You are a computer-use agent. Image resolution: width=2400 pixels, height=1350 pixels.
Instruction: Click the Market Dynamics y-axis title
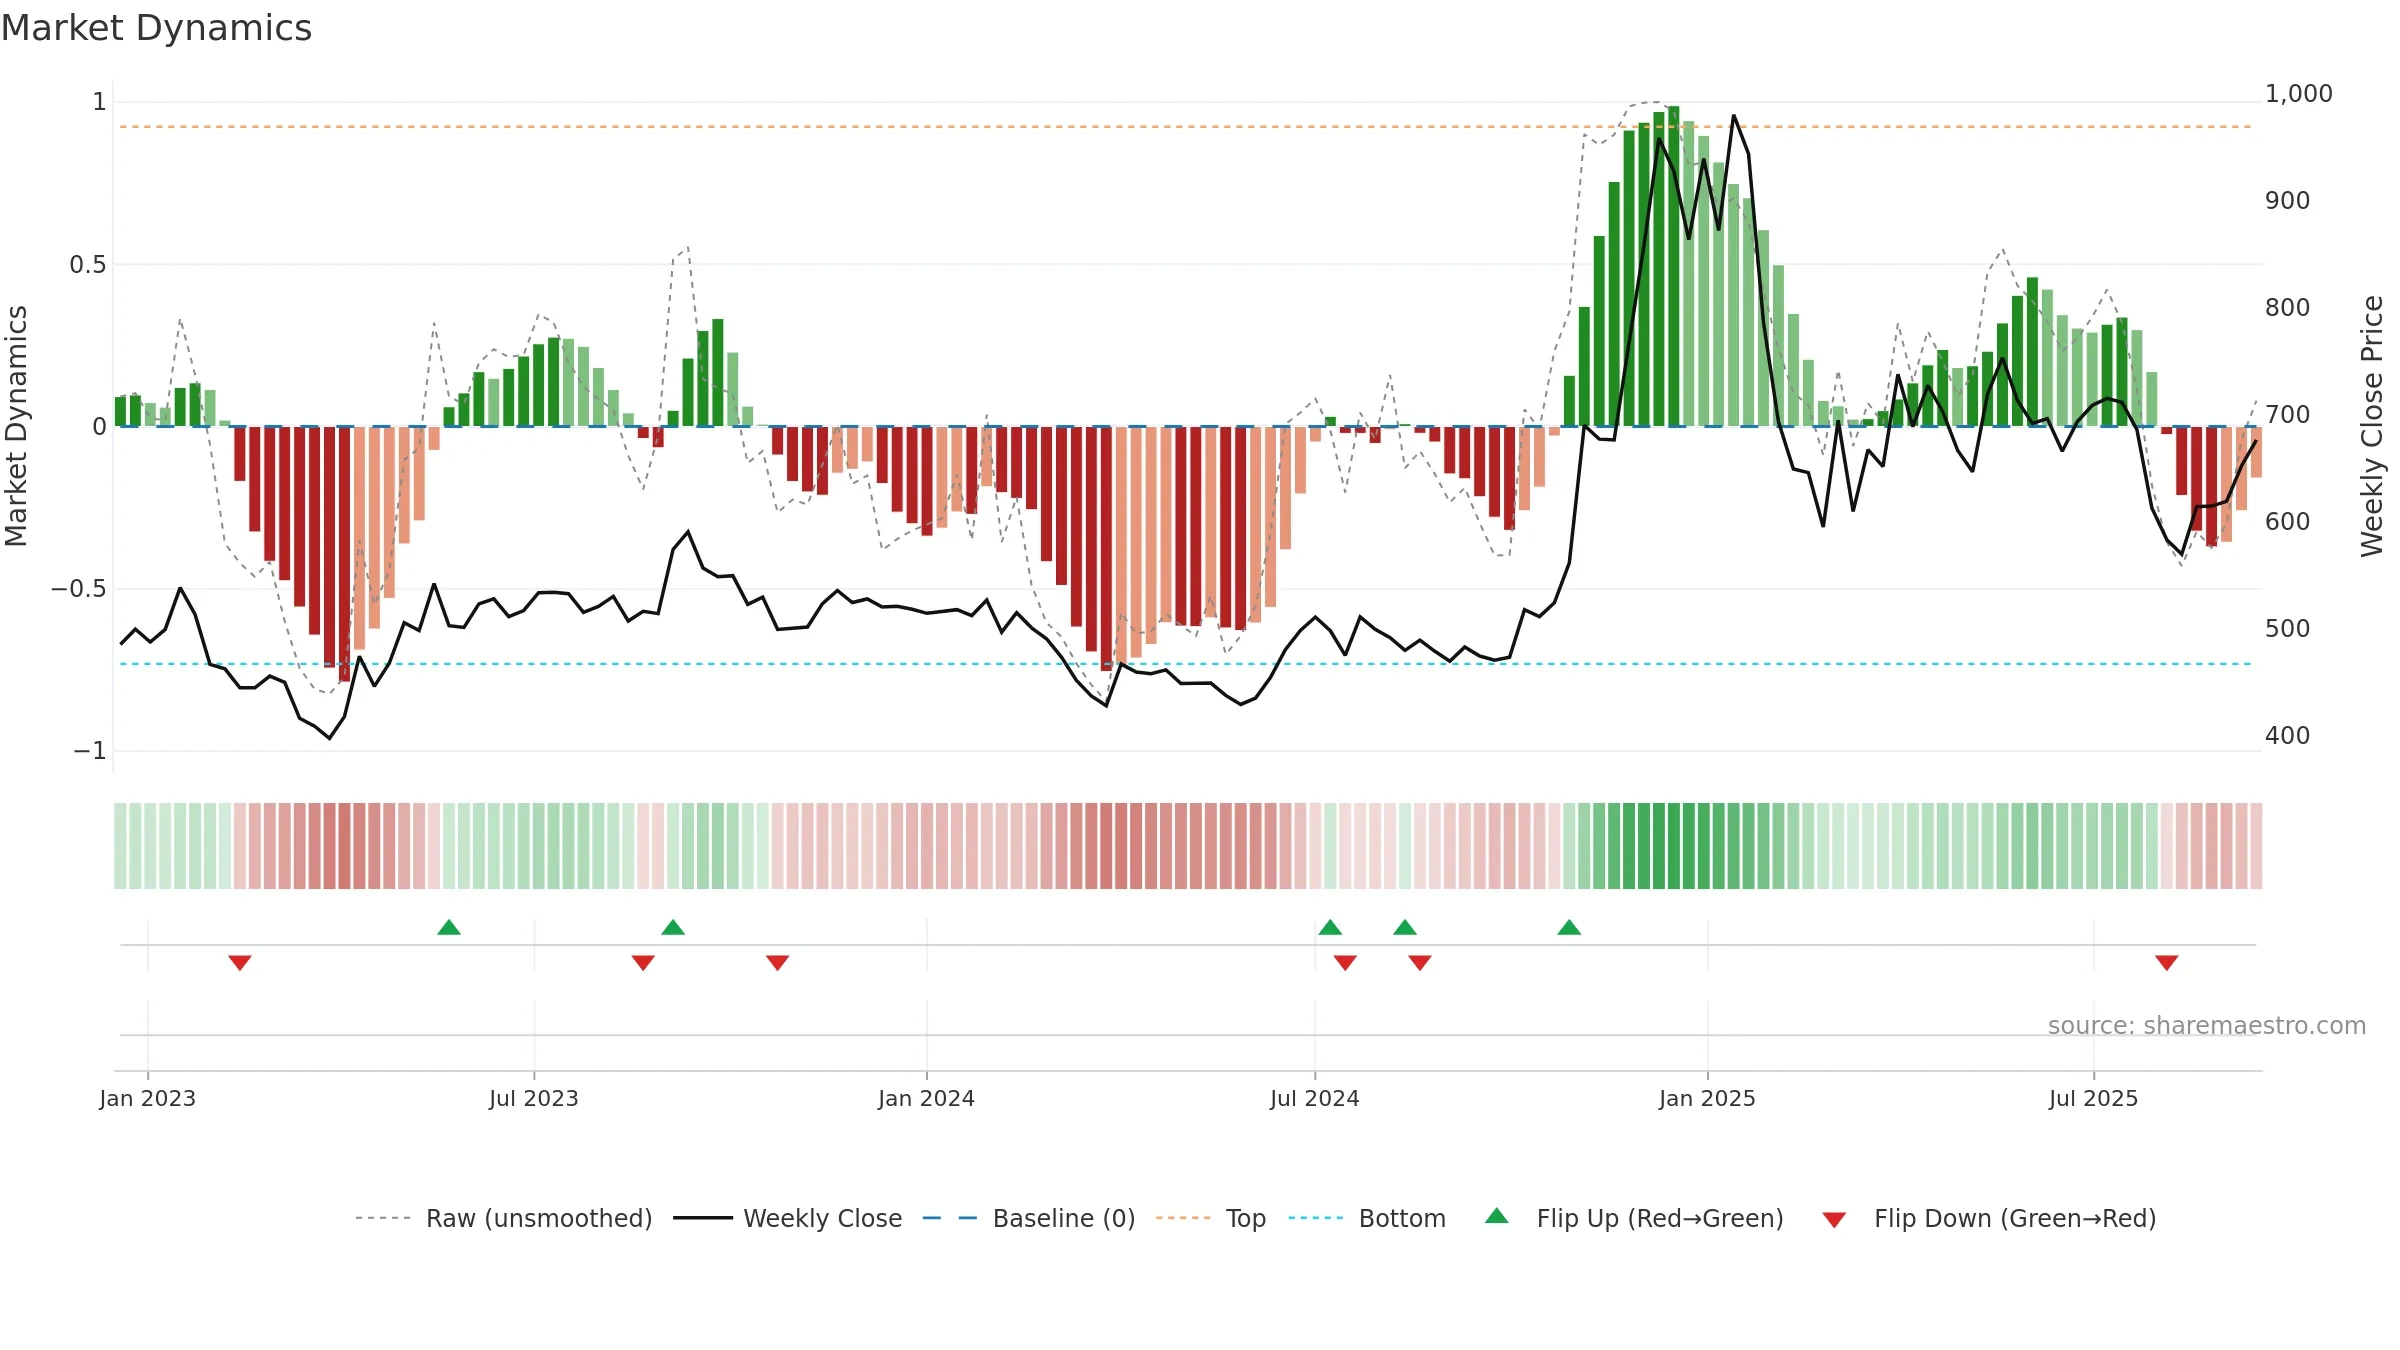[x=16, y=426]
